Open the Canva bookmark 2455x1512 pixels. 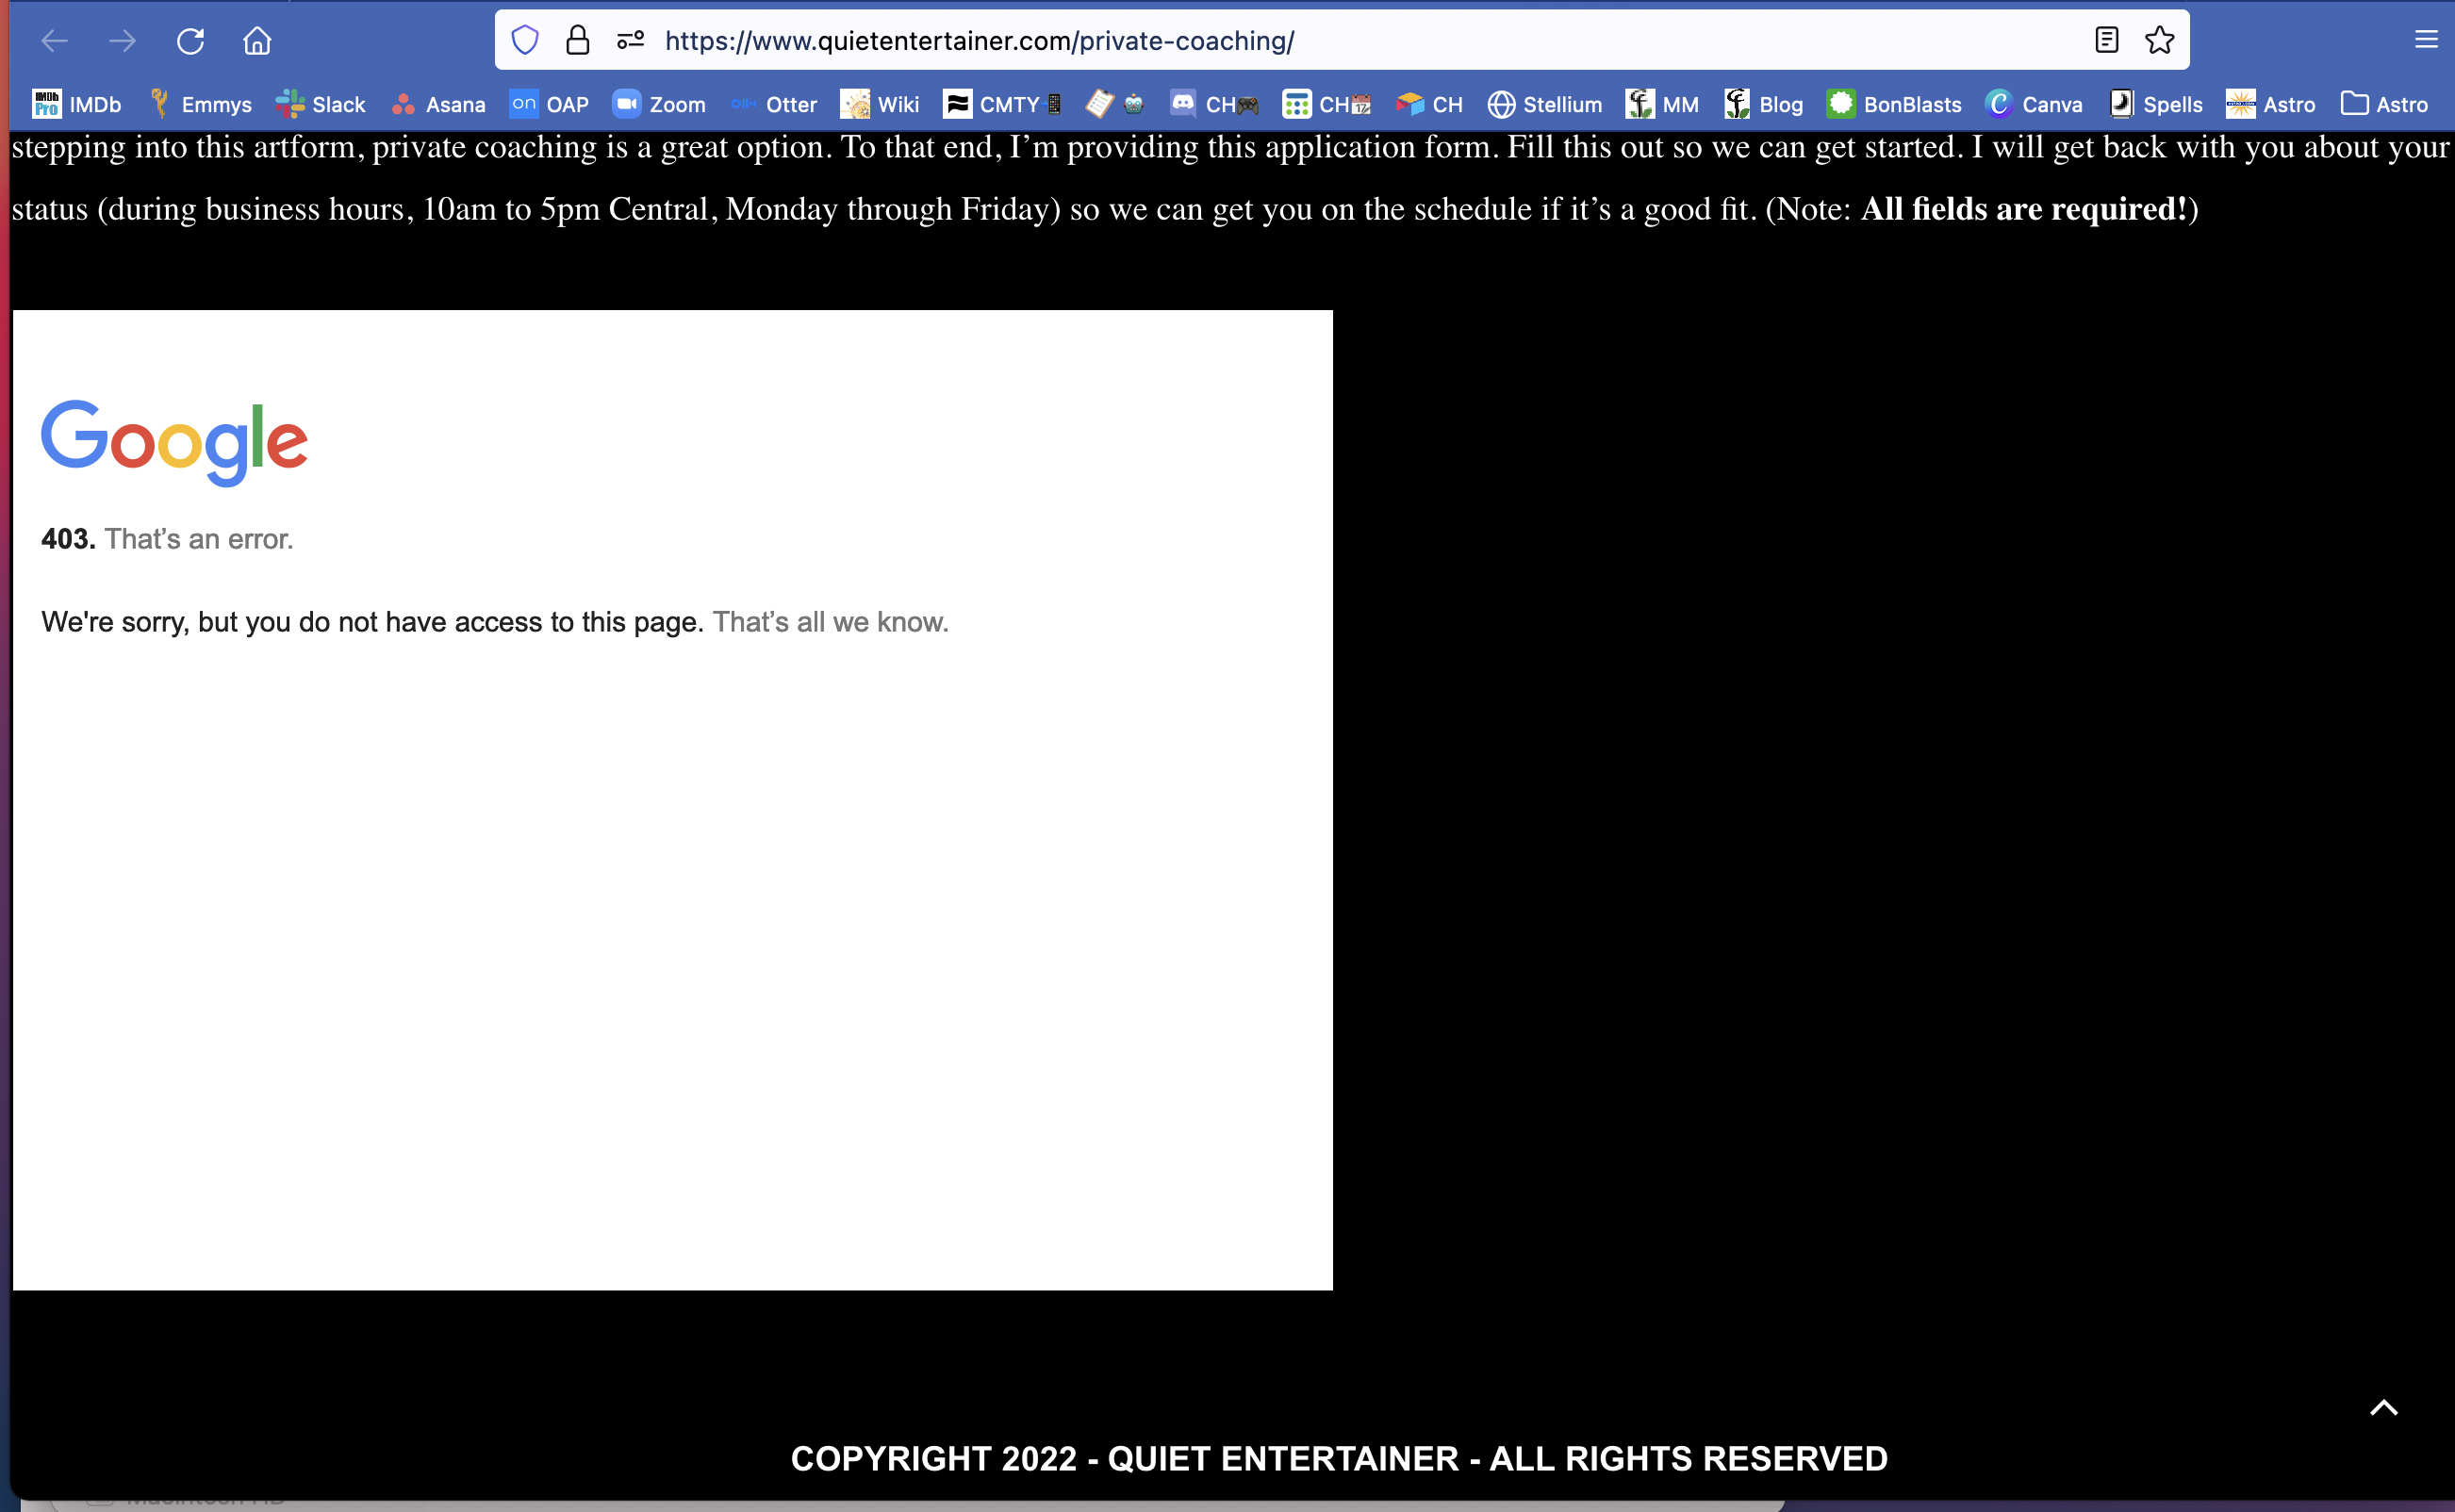click(x=2035, y=104)
